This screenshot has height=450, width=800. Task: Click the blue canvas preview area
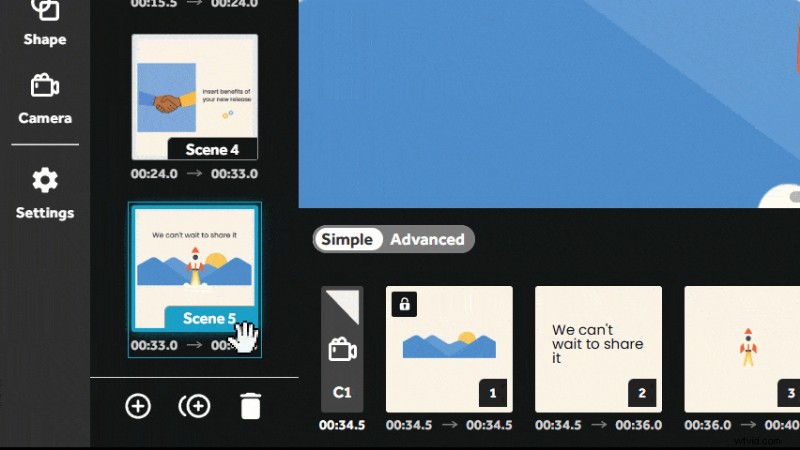[x=549, y=104]
